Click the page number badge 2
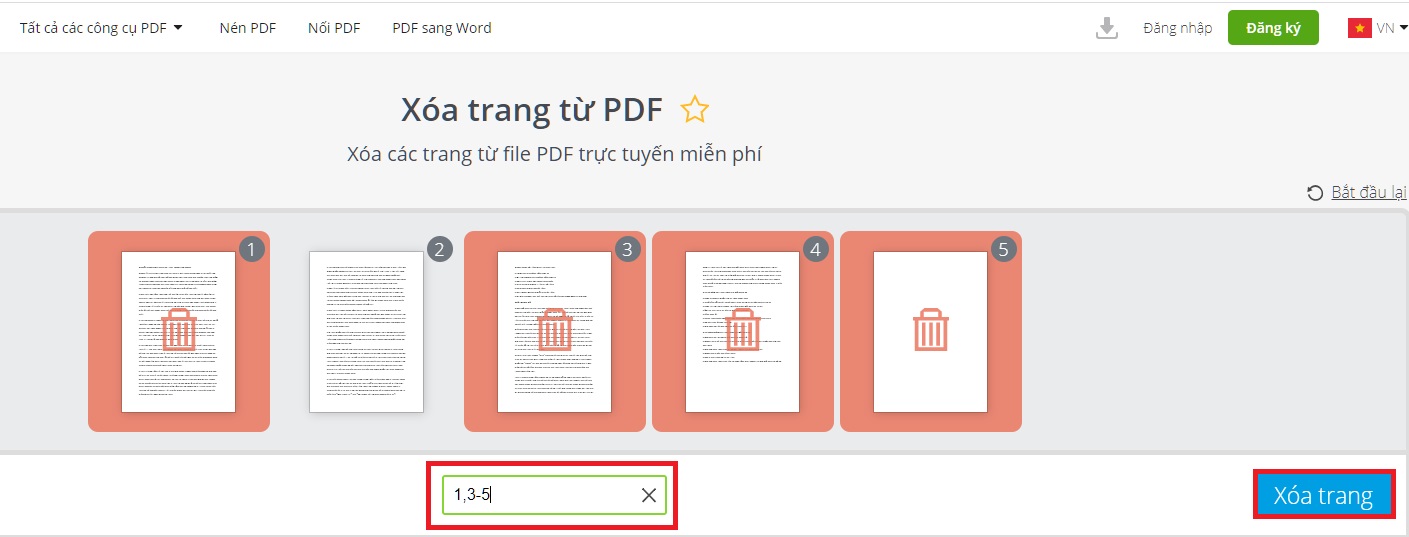 439,249
